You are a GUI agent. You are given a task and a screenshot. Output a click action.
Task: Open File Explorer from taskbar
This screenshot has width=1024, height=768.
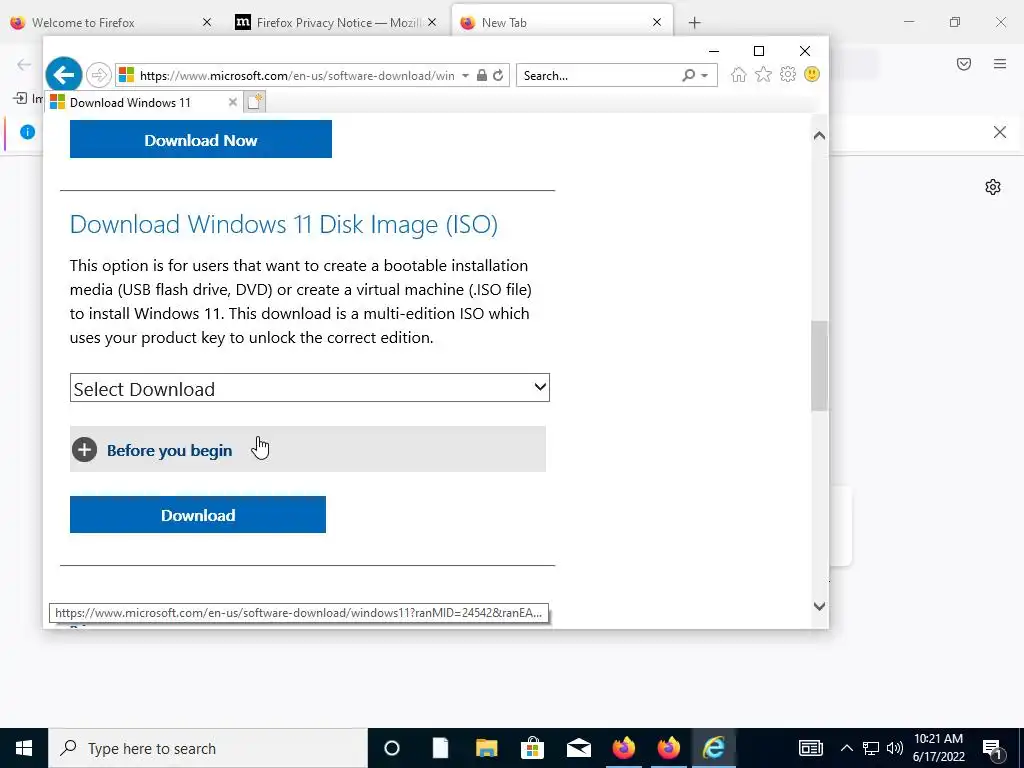point(487,748)
